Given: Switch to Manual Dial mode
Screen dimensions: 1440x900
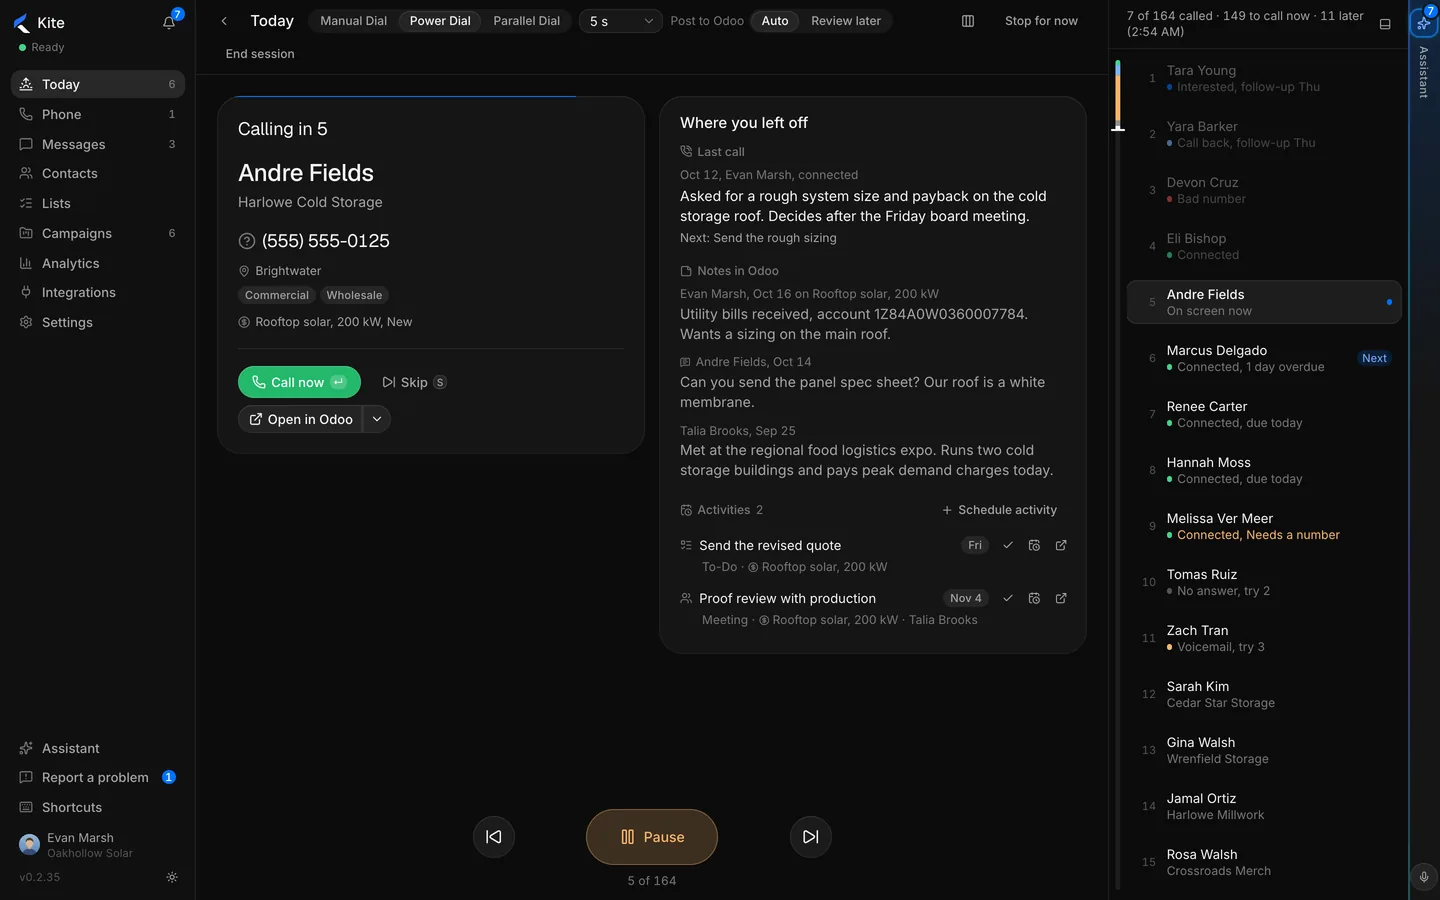Looking at the screenshot, I should point(353,21).
